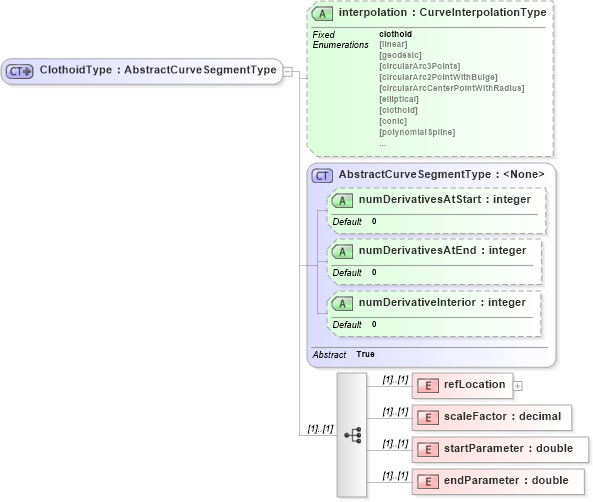Select the refLocation element
The image size is (593, 502).
coord(462,385)
